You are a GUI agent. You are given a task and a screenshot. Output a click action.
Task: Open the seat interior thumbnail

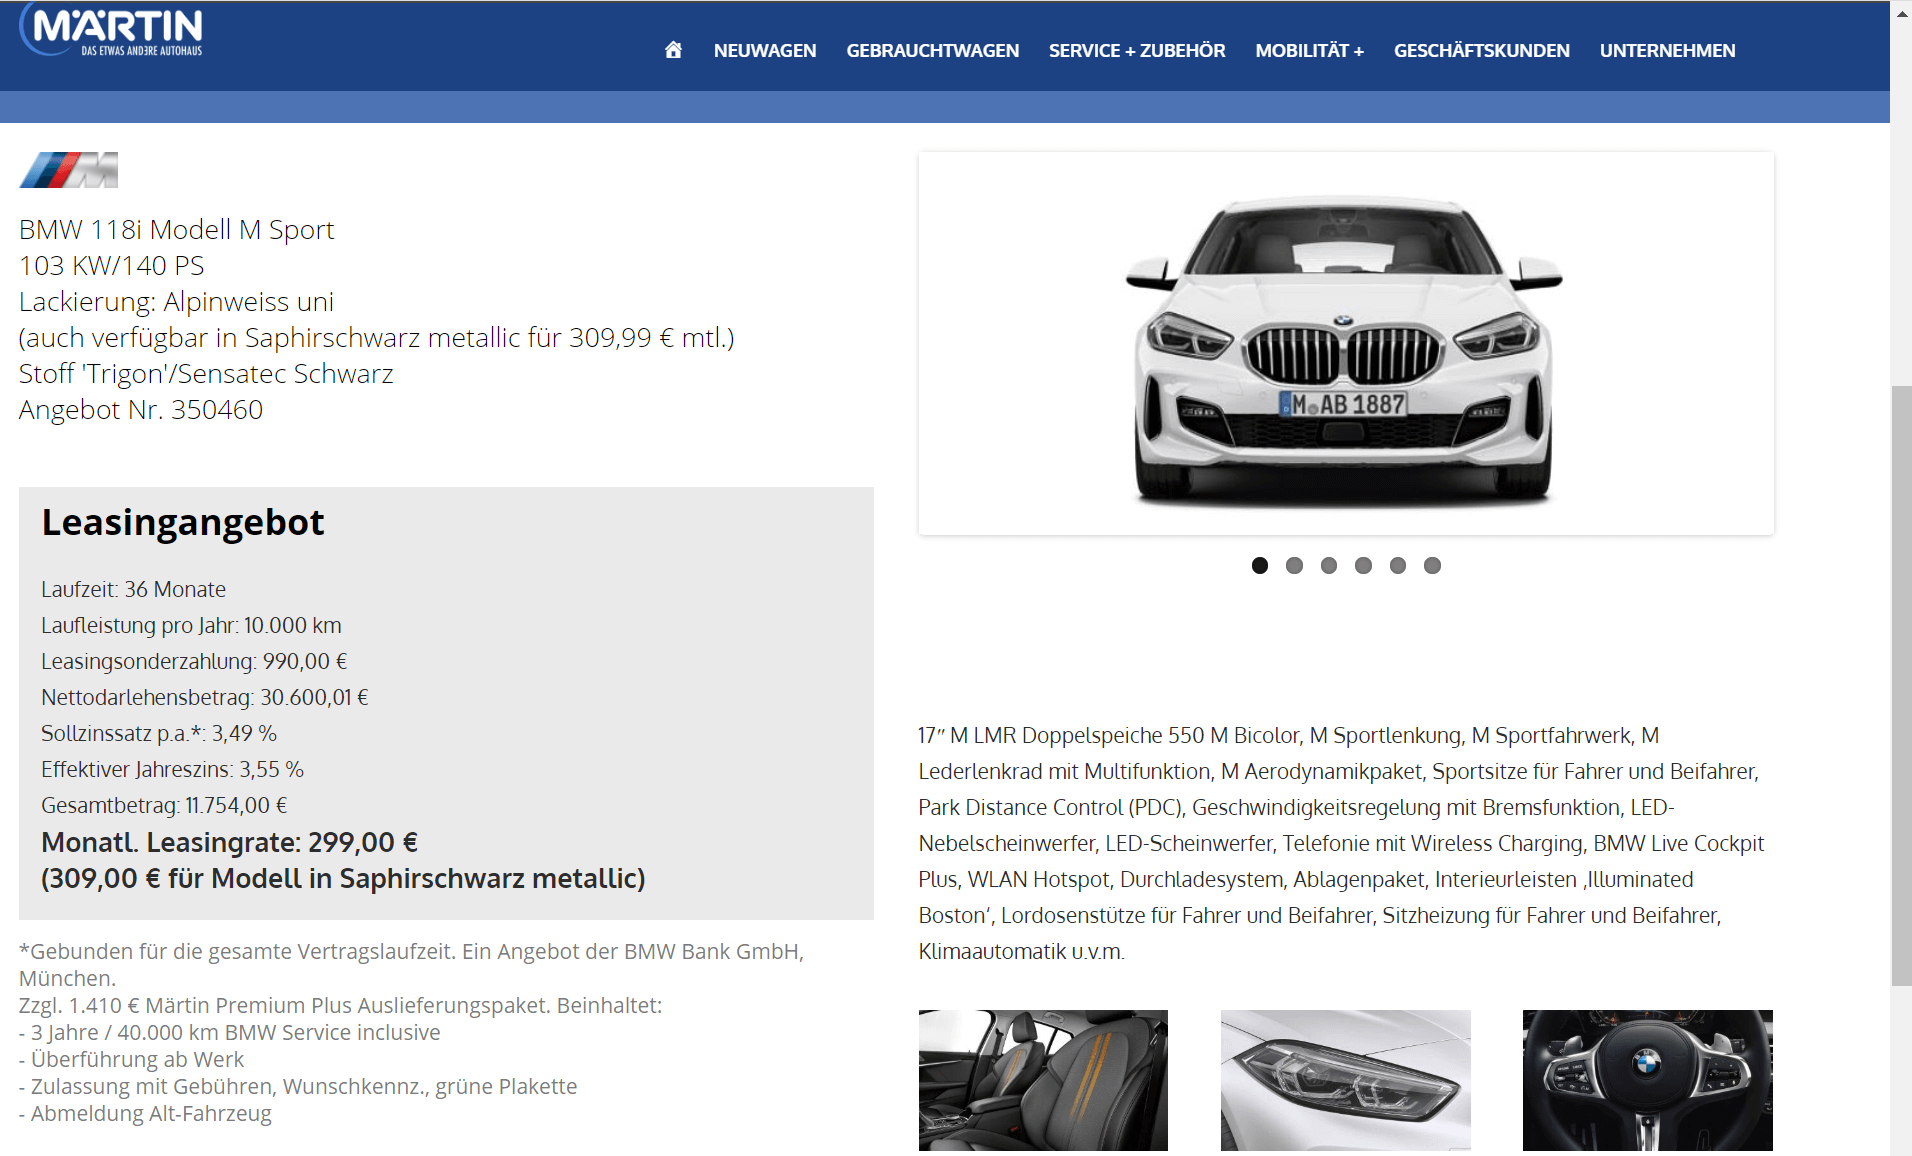click(1043, 1080)
